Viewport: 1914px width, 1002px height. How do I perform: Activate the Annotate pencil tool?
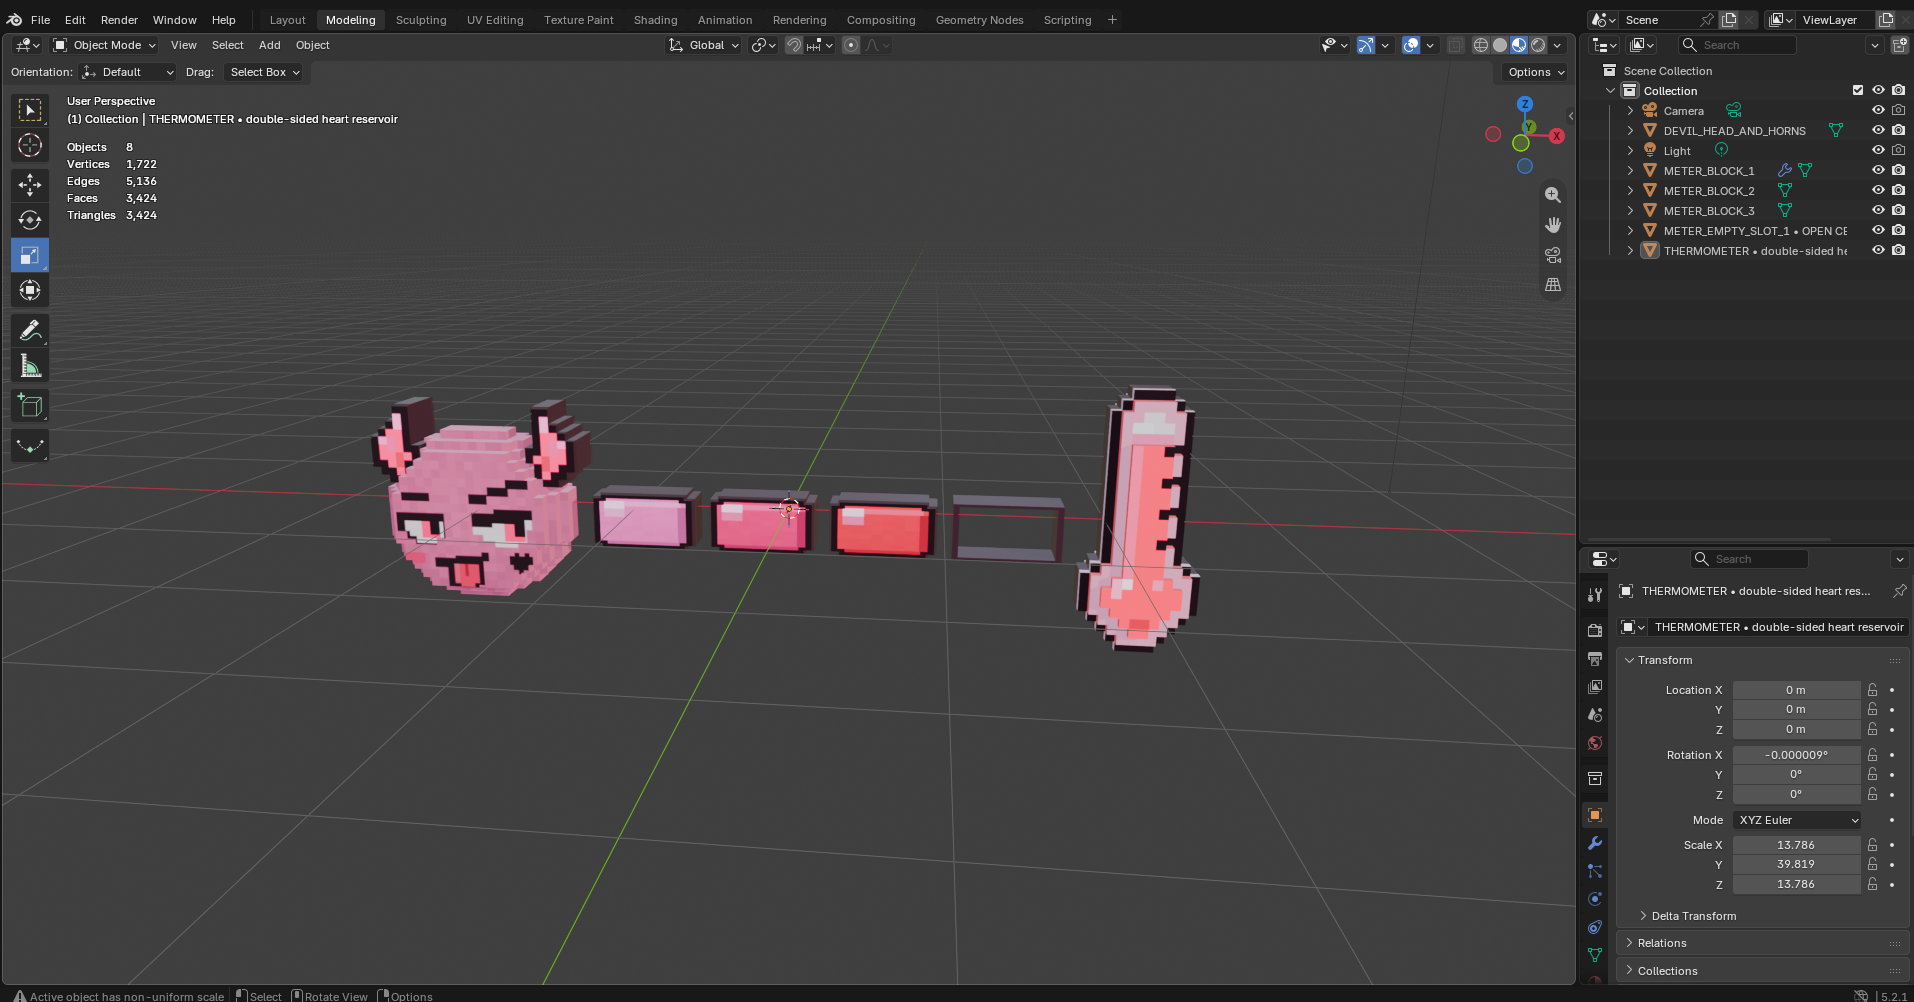click(x=30, y=330)
